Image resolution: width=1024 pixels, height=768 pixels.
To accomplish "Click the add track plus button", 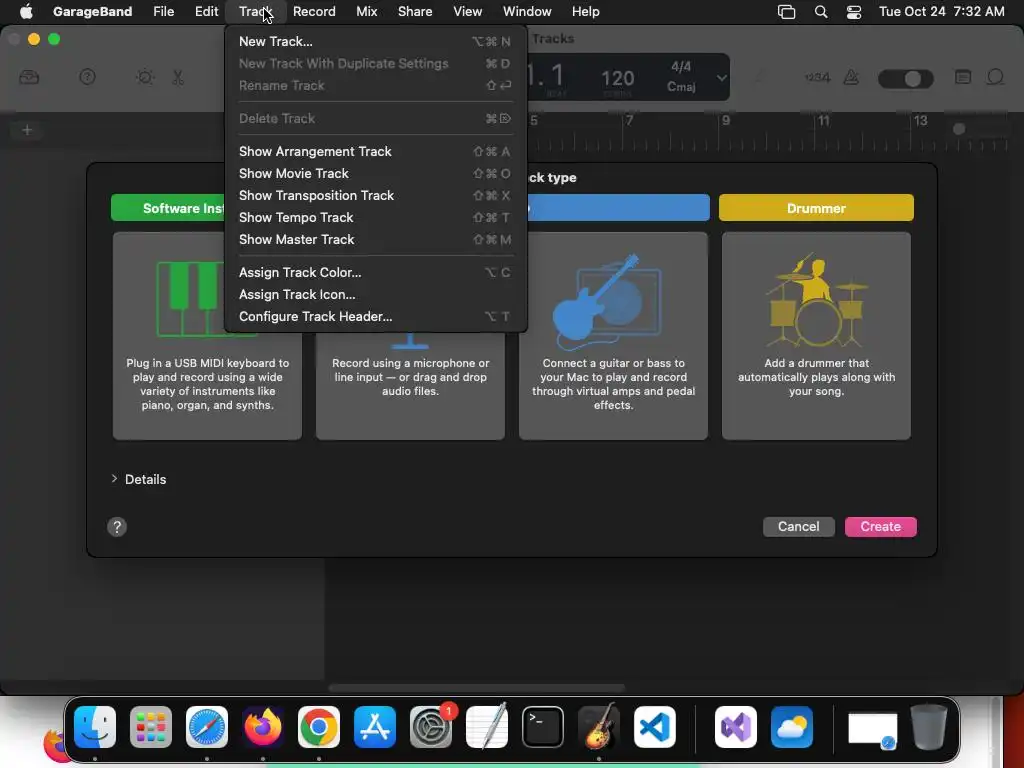I will pos(27,130).
